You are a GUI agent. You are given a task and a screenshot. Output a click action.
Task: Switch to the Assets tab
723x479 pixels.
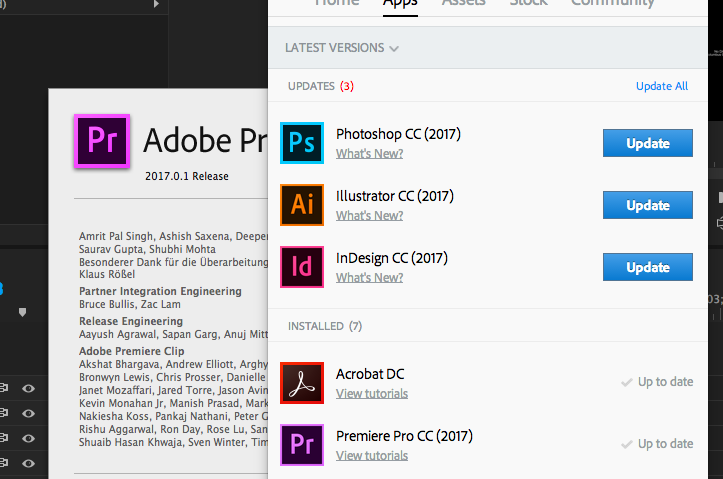tap(463, 4)
